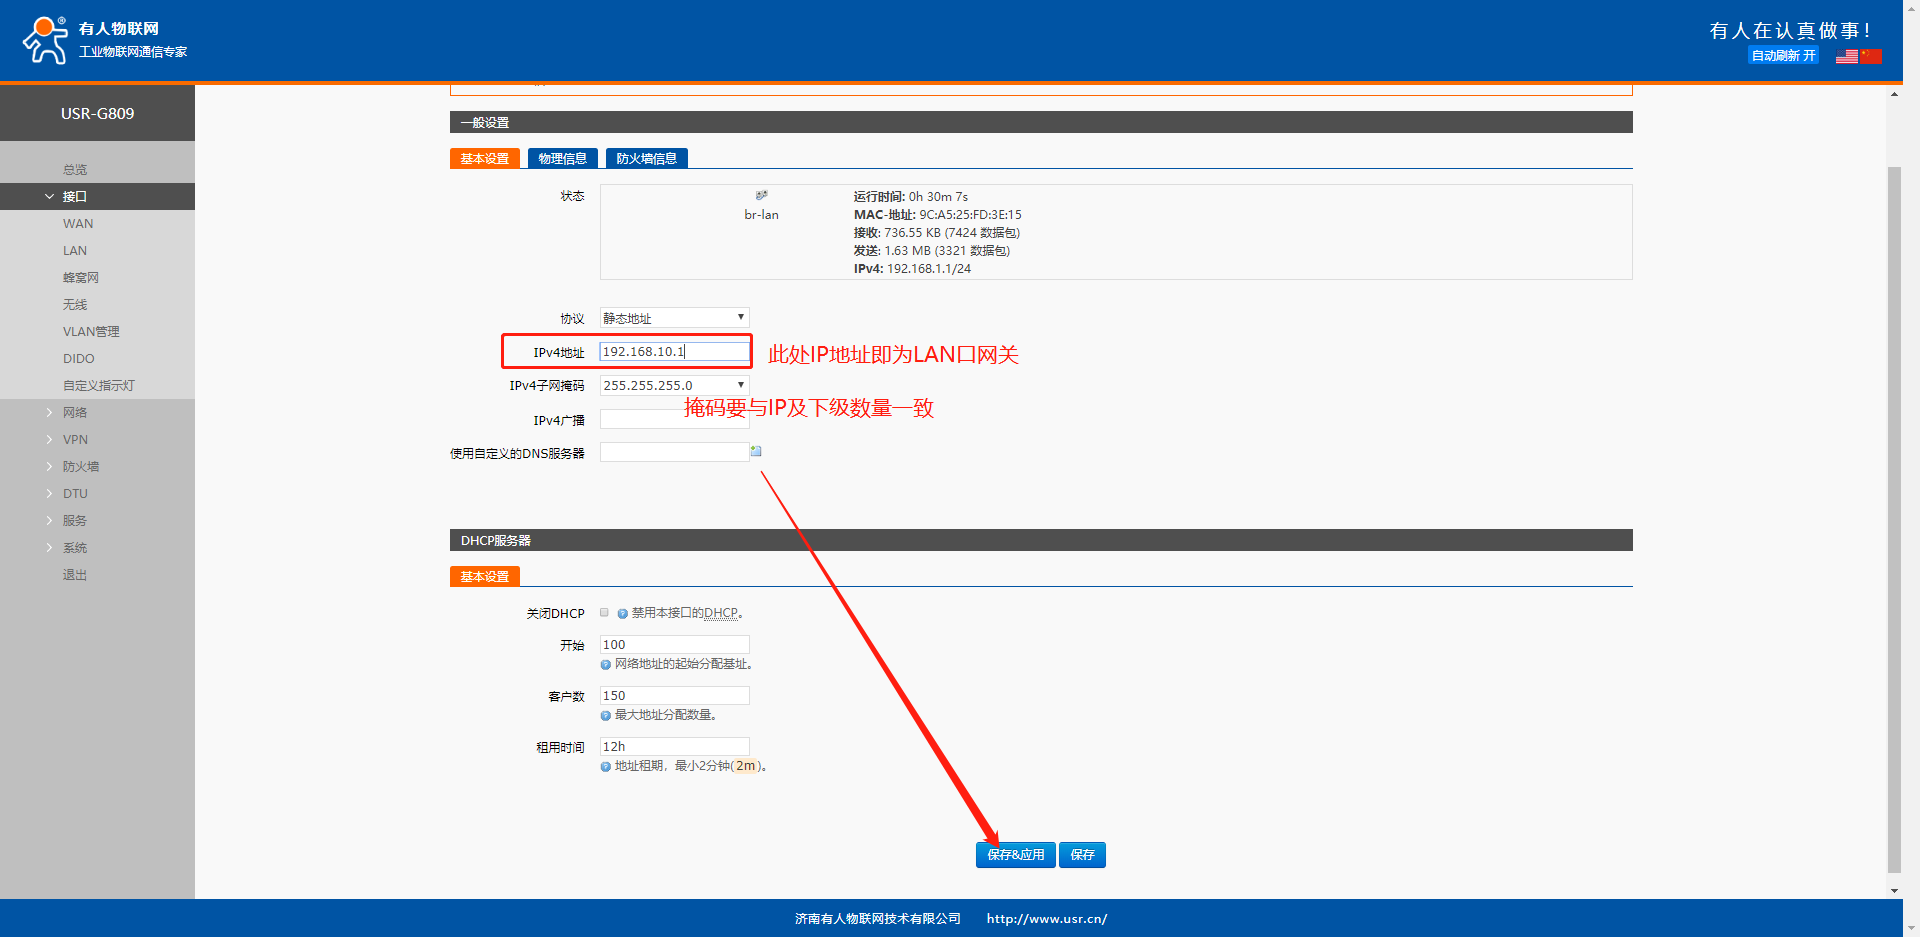
Task: Enable the 关闭DHCP checkbox
Action: (x=604, y=613)
